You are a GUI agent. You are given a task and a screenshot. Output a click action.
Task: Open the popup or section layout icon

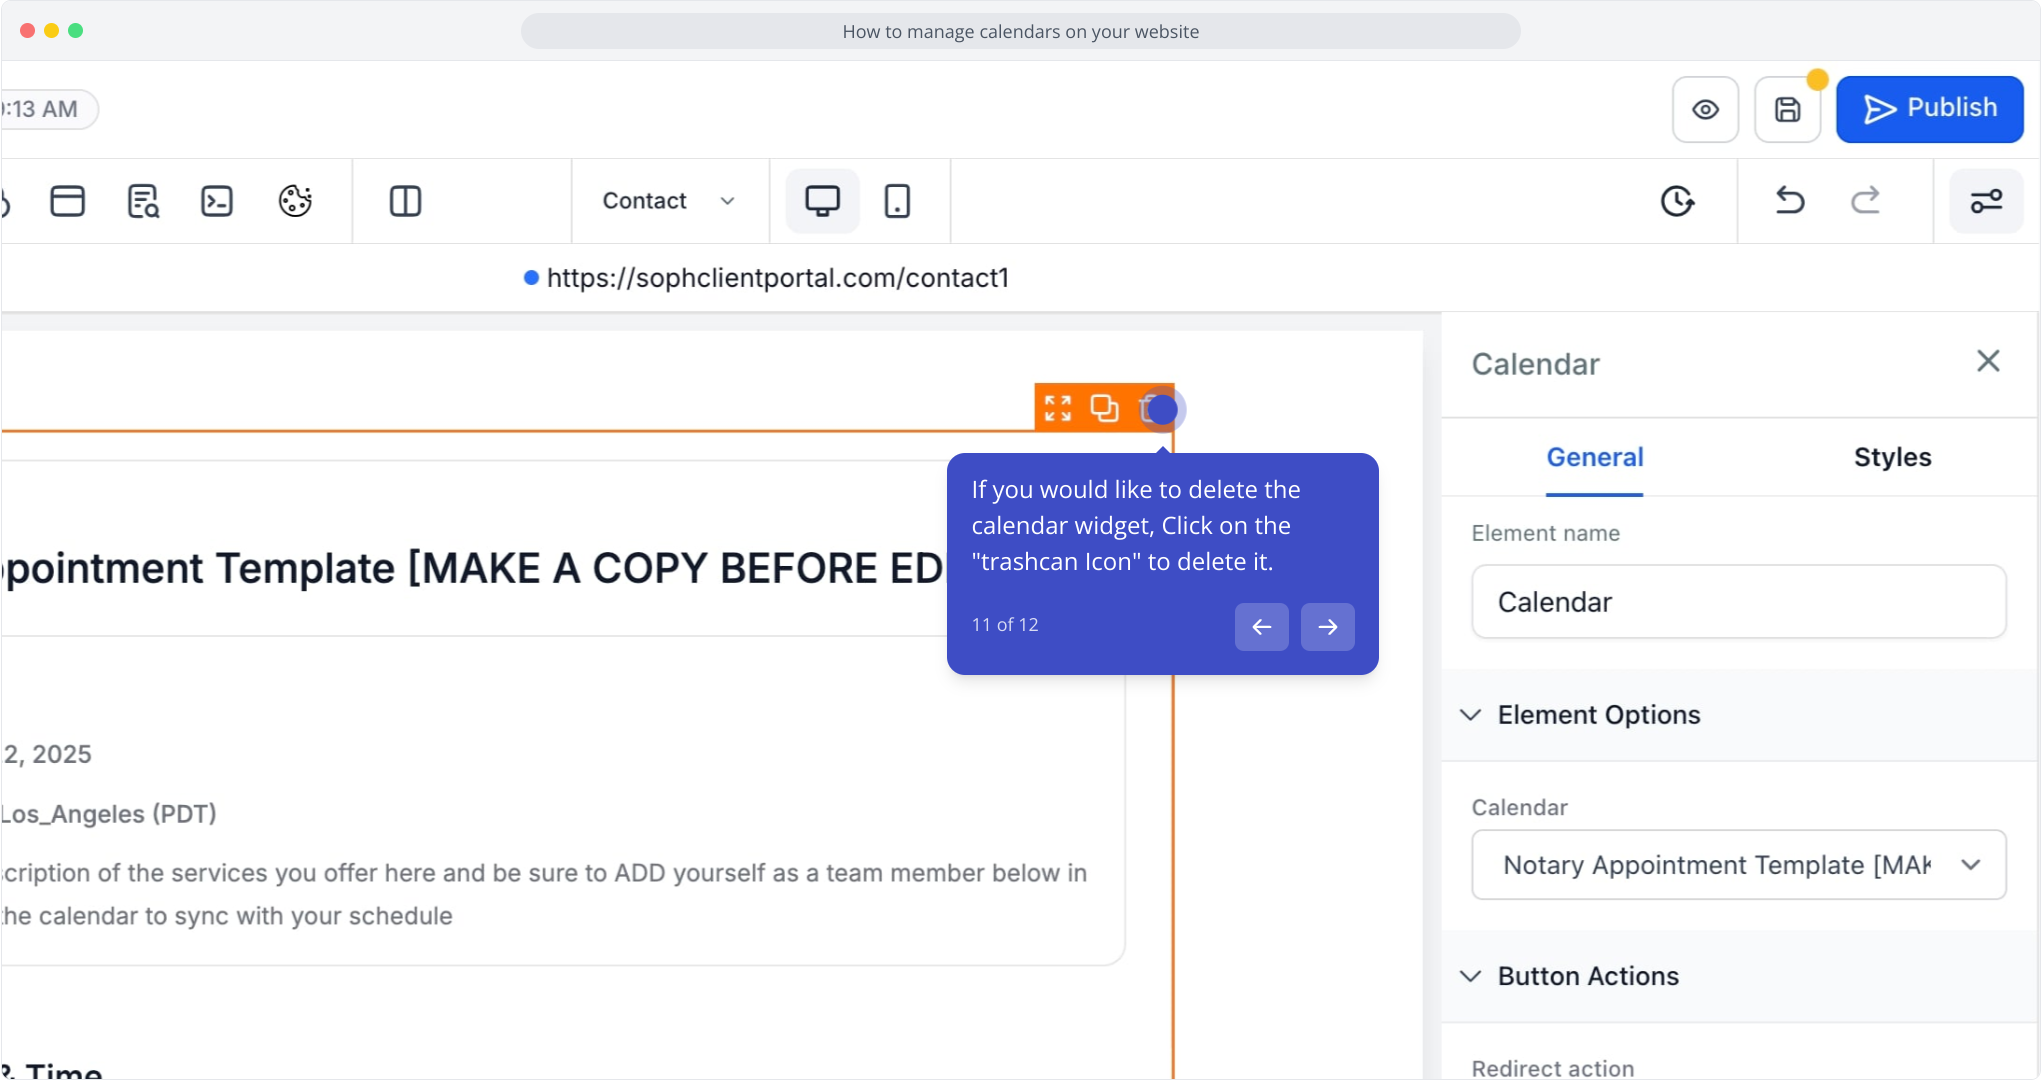(x=68, y=201)
